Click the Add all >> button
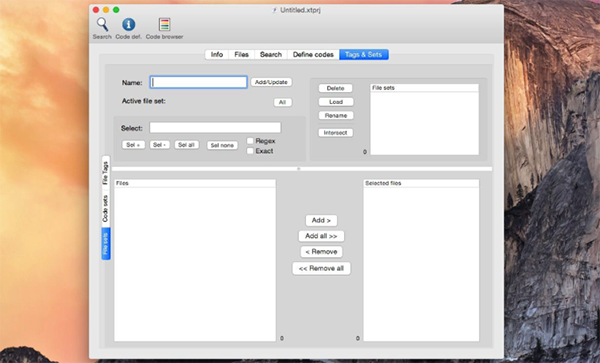 (x=321, y=236)
